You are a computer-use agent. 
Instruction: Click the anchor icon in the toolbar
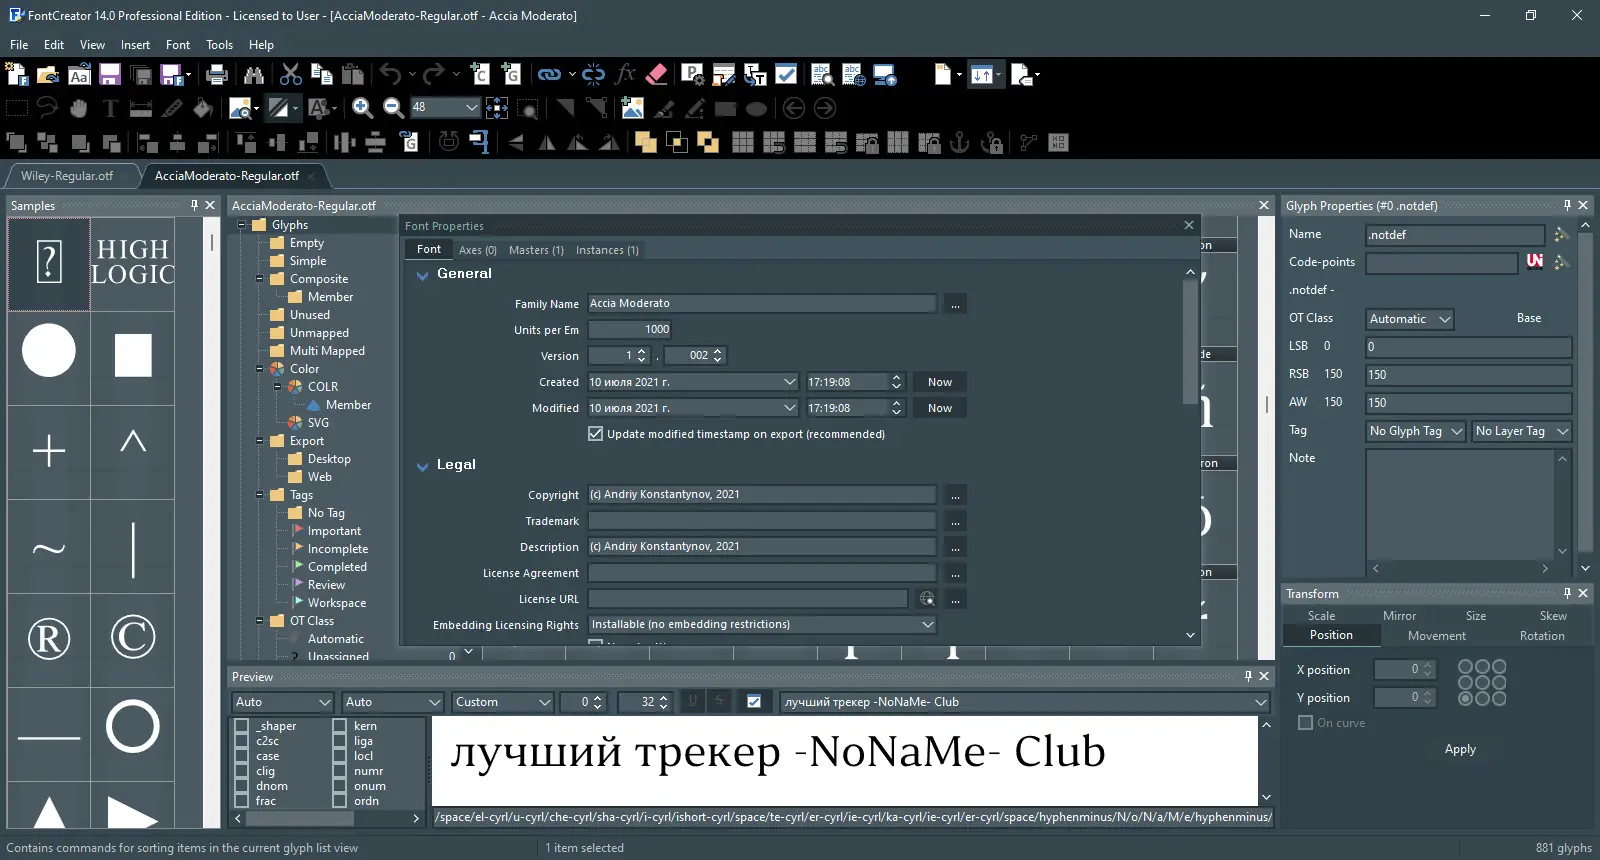tap(960, 142)
